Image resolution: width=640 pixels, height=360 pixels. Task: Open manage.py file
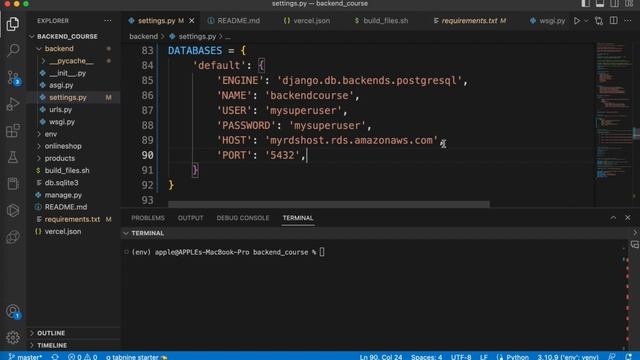tap(63, 195)
